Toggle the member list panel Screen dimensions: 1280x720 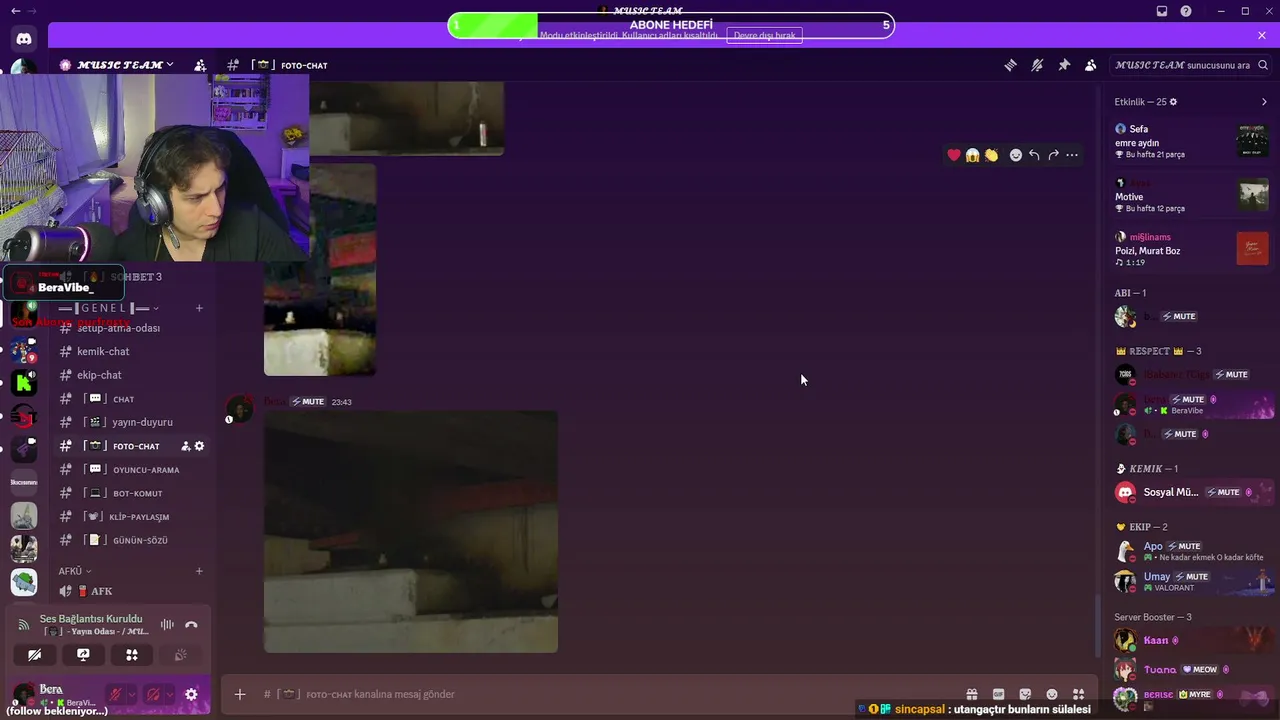[1090, 65]
